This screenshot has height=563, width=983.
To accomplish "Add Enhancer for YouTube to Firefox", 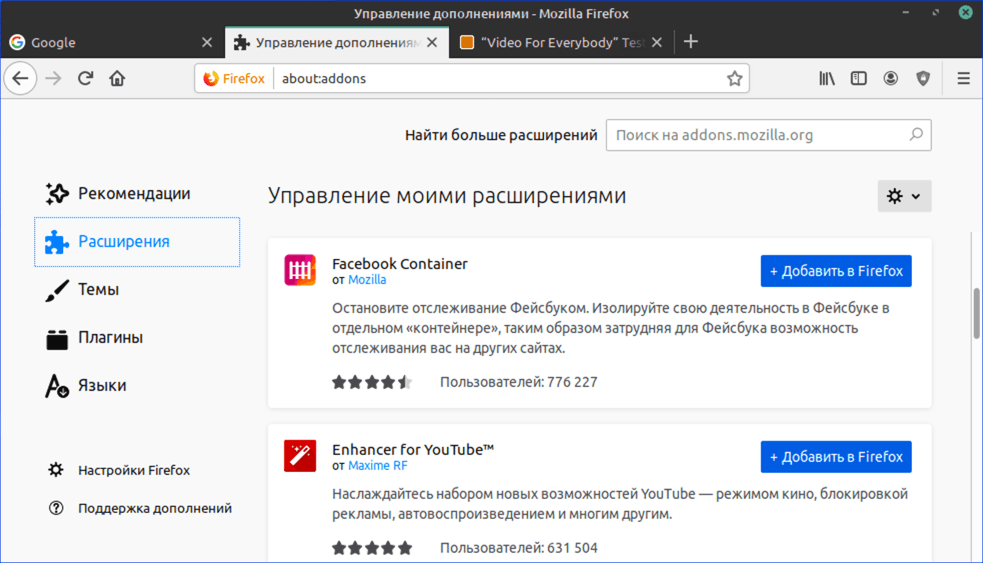I will [x=836, y=457].
